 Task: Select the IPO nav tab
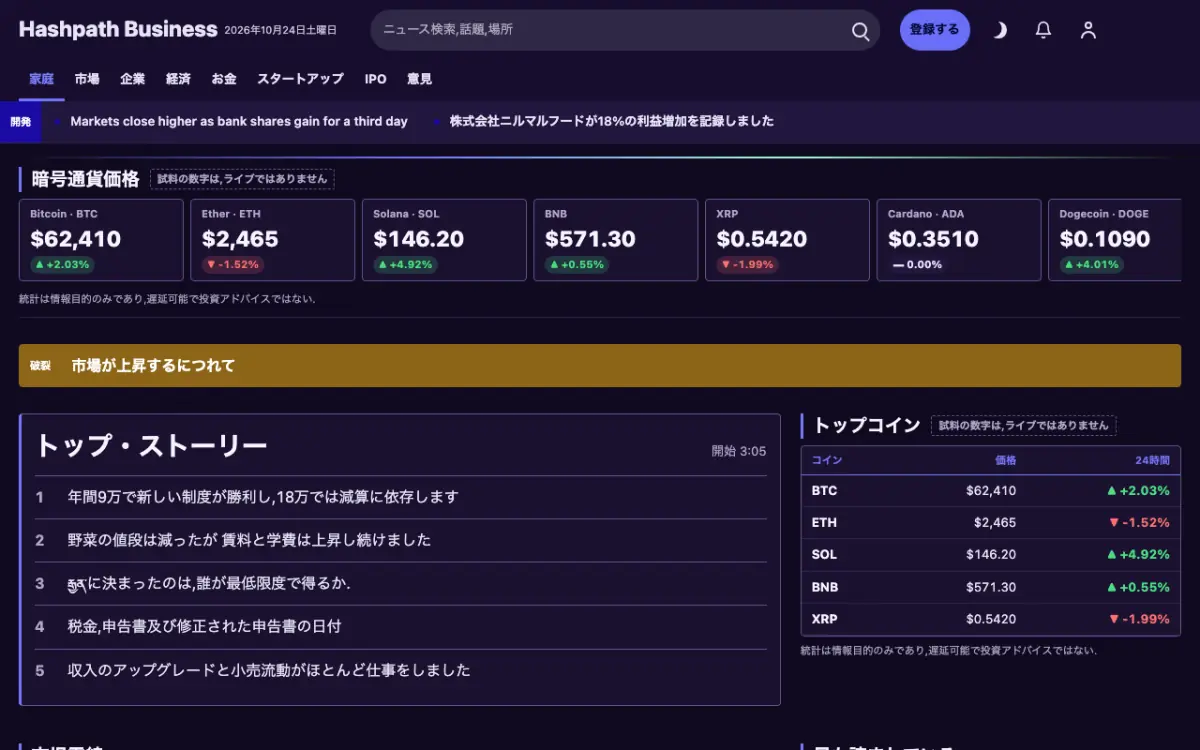coord(375,79)
